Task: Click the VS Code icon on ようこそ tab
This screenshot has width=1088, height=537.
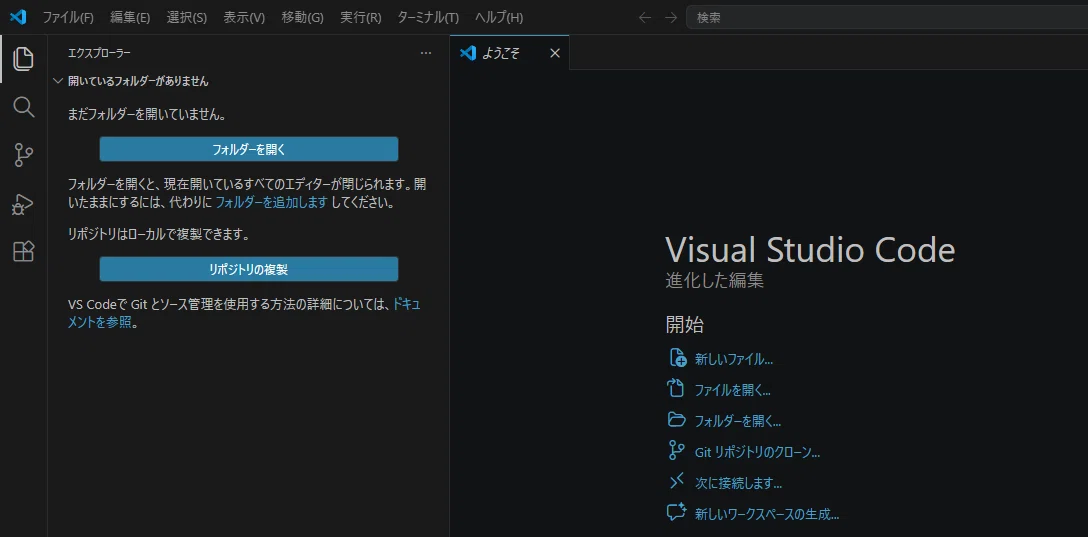Action: click(x=468, y=53)
